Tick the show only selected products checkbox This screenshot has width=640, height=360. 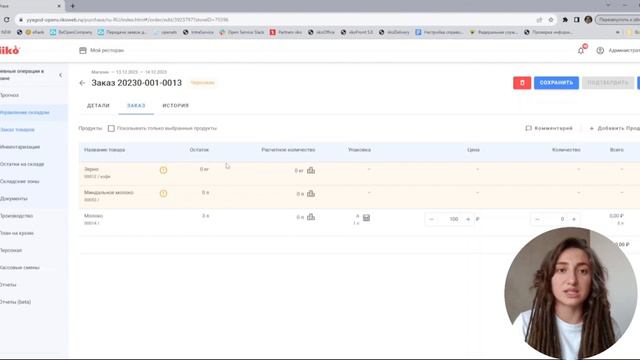pyautogui.click(x=111, y=129)
